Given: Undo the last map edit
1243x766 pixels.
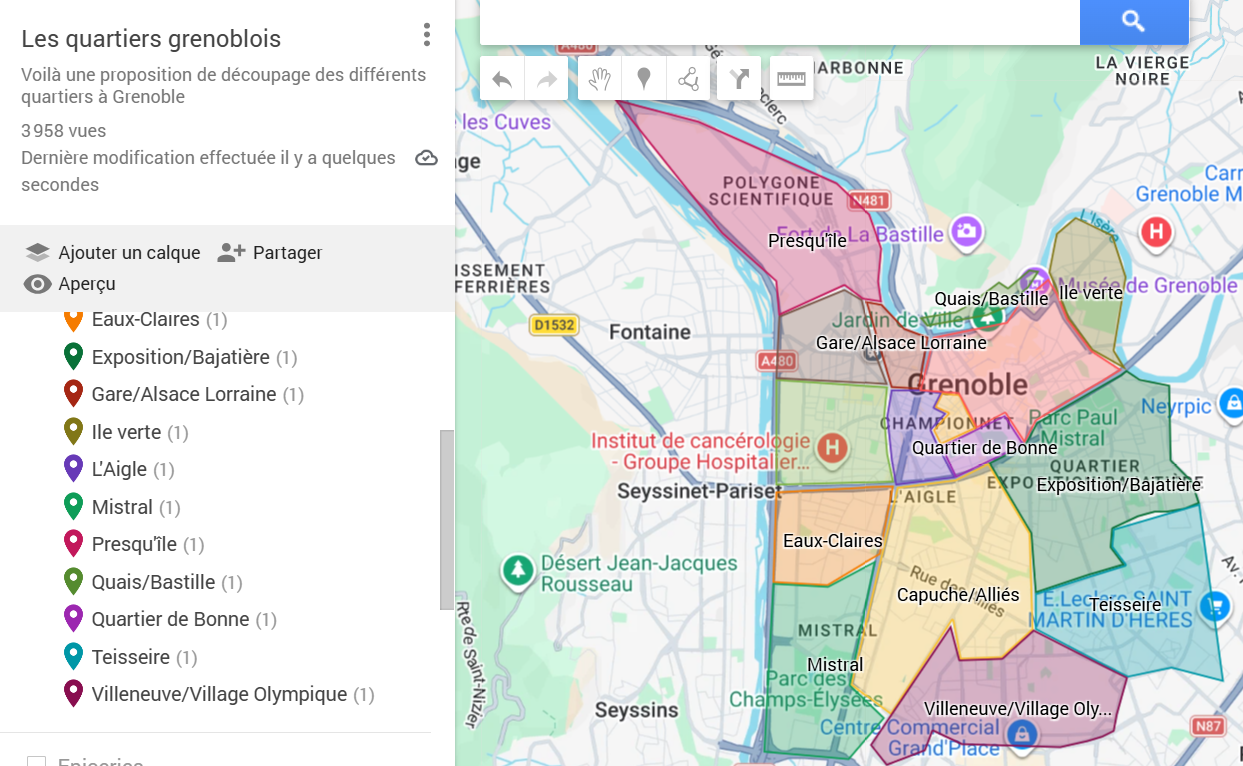Looking at the screenshot, I should click(x=502, y=79).
